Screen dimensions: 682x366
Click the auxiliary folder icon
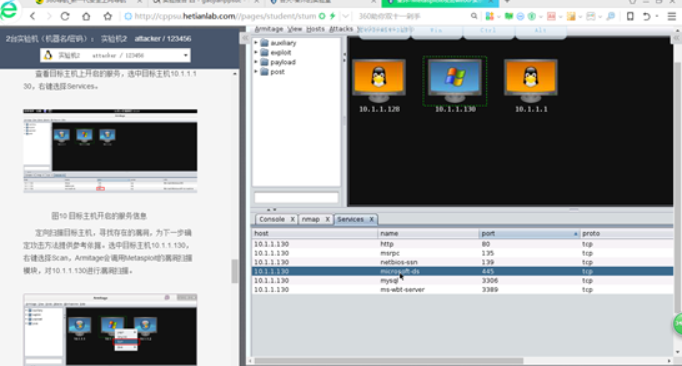(264, 43)
